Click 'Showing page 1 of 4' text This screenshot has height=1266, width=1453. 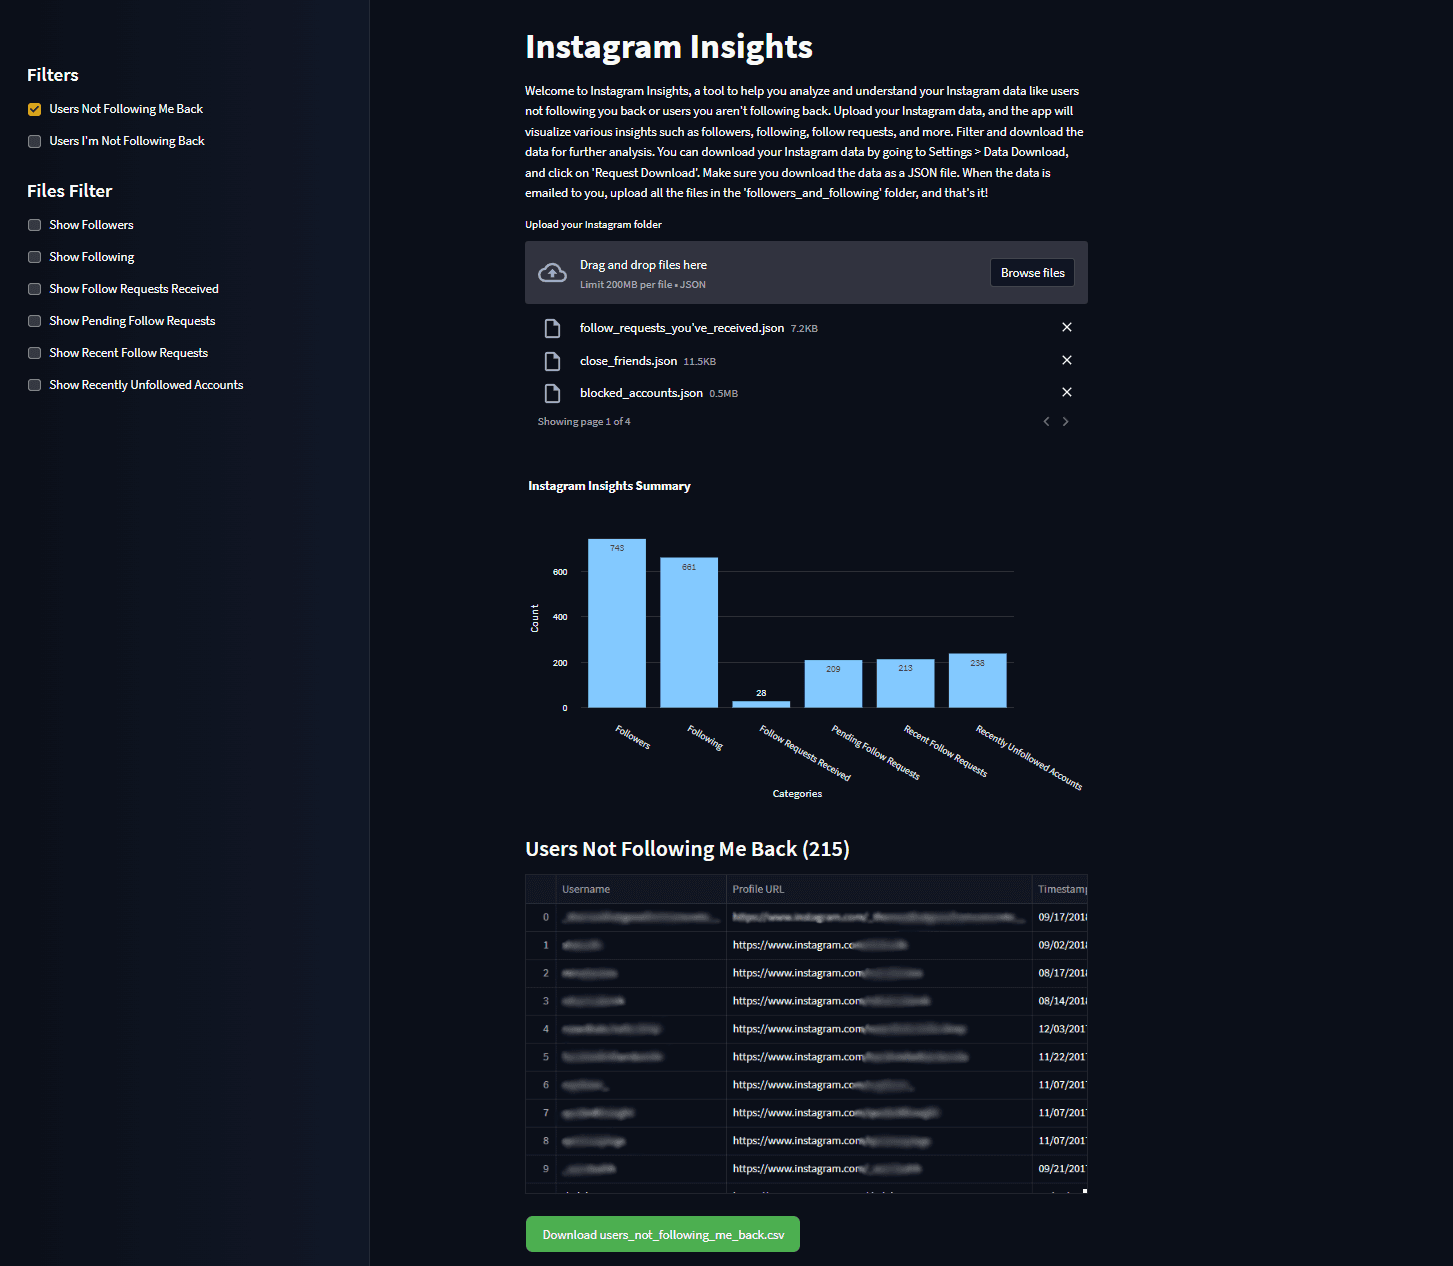click(584, 422)
